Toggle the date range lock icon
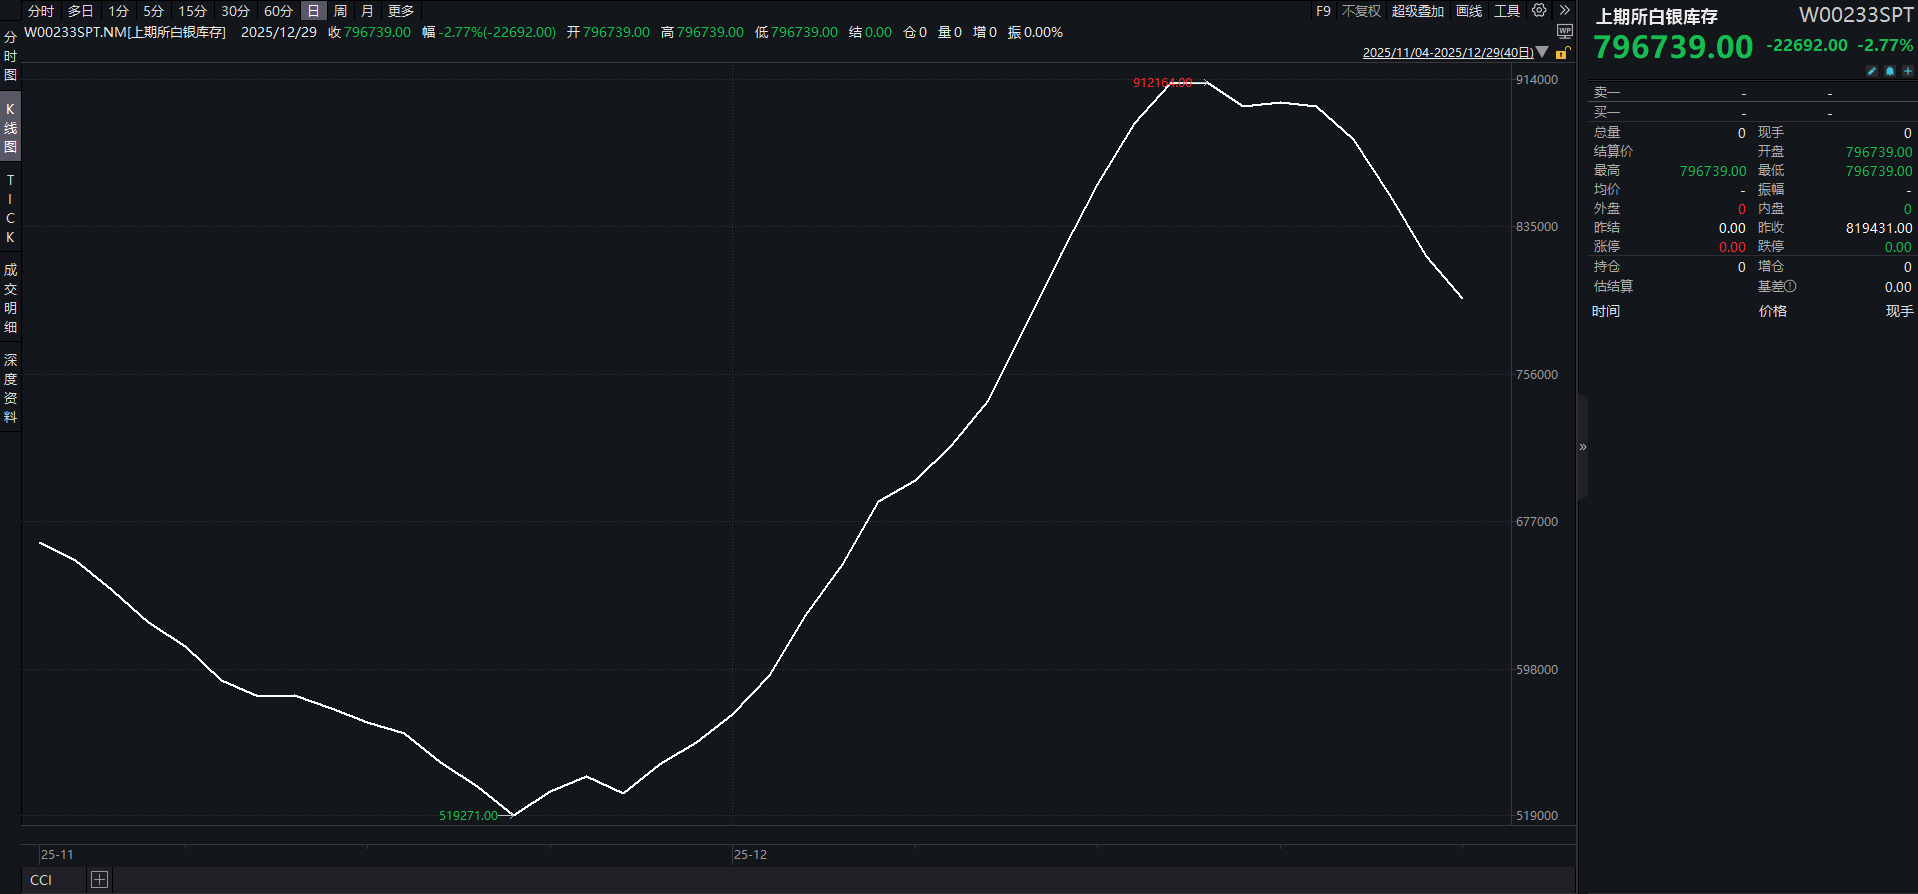1918x894 pixels. click(1562, 53)
